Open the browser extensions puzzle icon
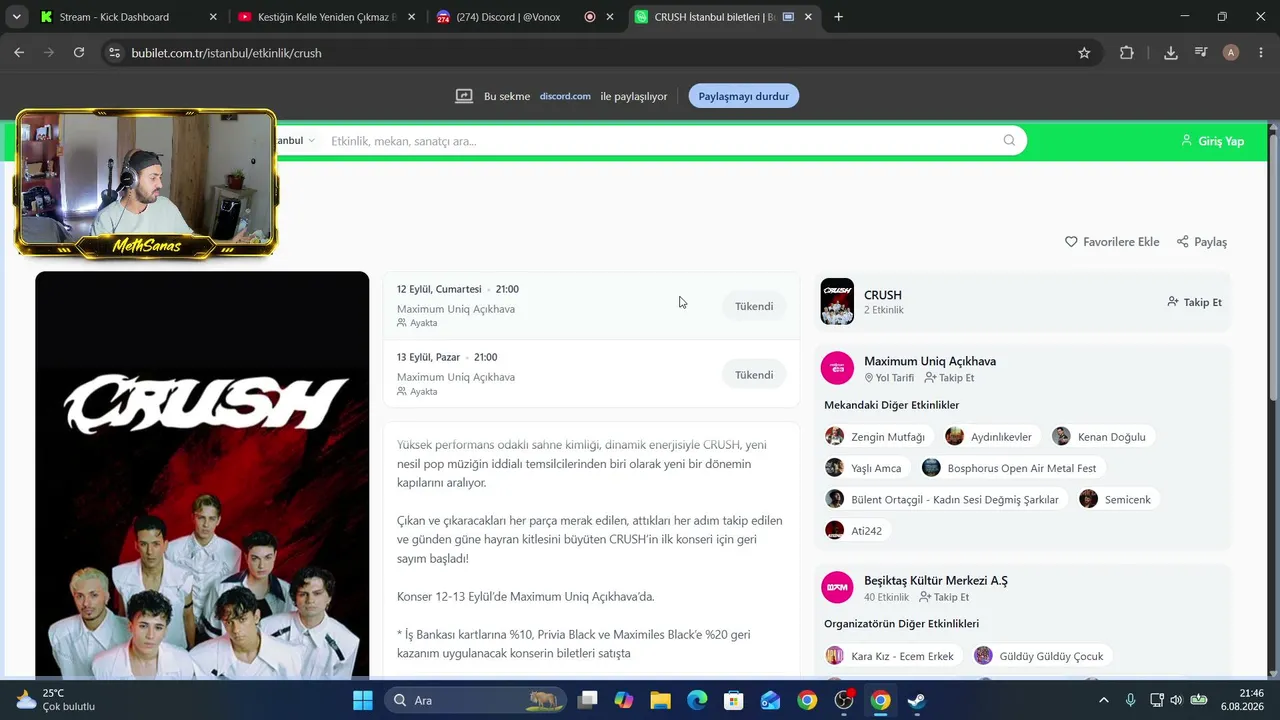Viewport: 1280px width, 720px height. point(1127,53)
